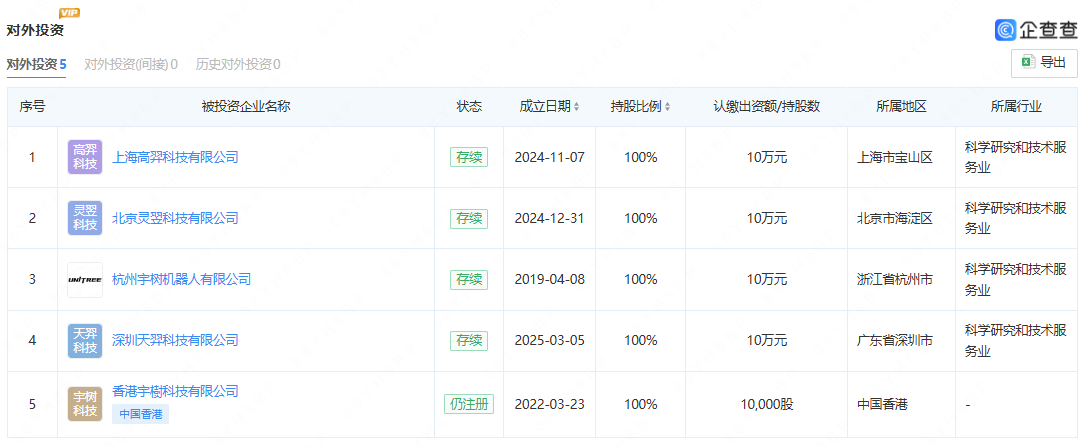Click the 天羿科技 company logo icon

[x=85, y=341]
